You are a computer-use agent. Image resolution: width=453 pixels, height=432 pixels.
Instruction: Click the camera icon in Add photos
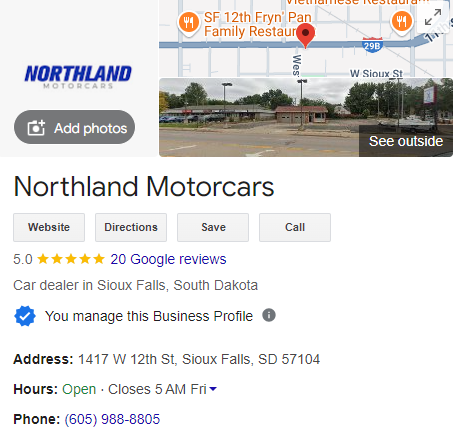click(36, 128)
